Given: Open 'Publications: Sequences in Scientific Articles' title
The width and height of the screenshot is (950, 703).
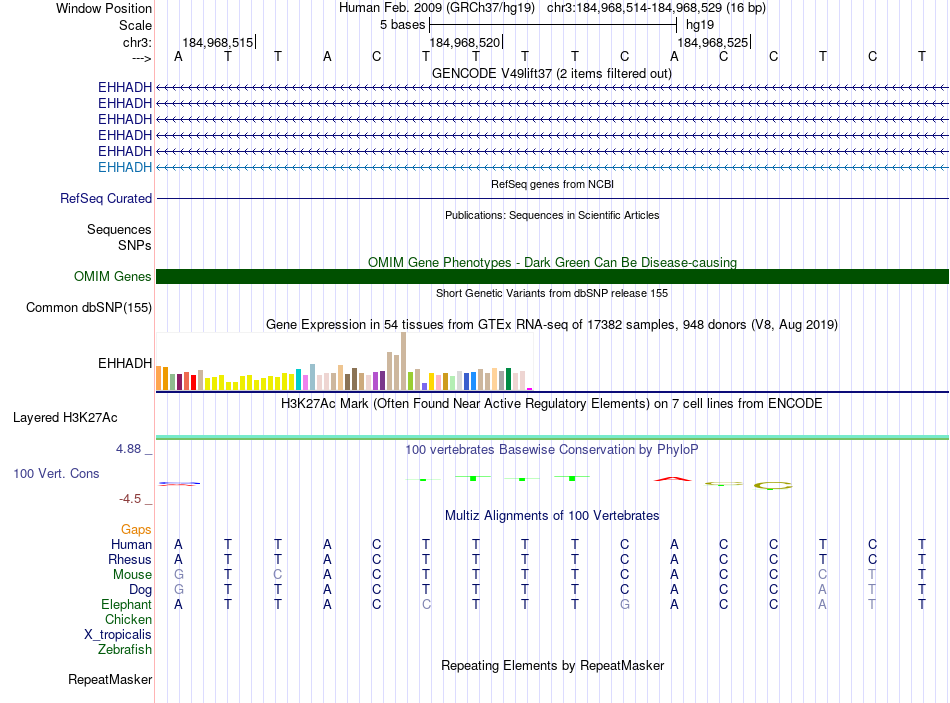Looking at the screenshot, I should point(552,215).
